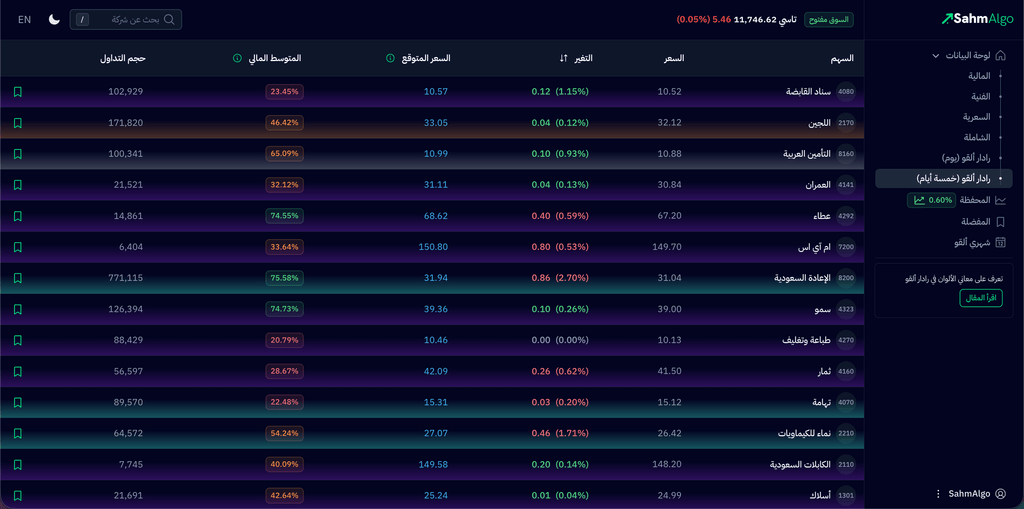This screenshot has height=509, width=1024.
Task: Toggle dark mode with the moon icon
Action: [54, 20]
